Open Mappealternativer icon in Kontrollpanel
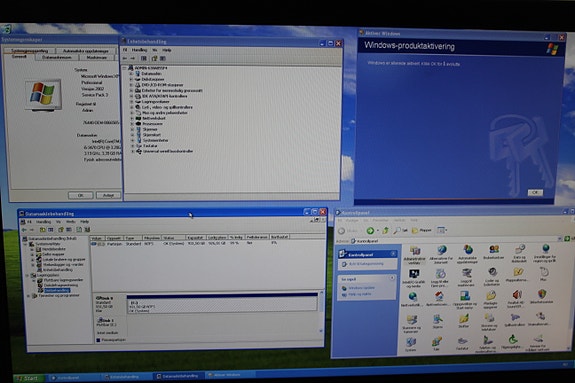This screenshot has width=575, height=383. pos(517,275)
